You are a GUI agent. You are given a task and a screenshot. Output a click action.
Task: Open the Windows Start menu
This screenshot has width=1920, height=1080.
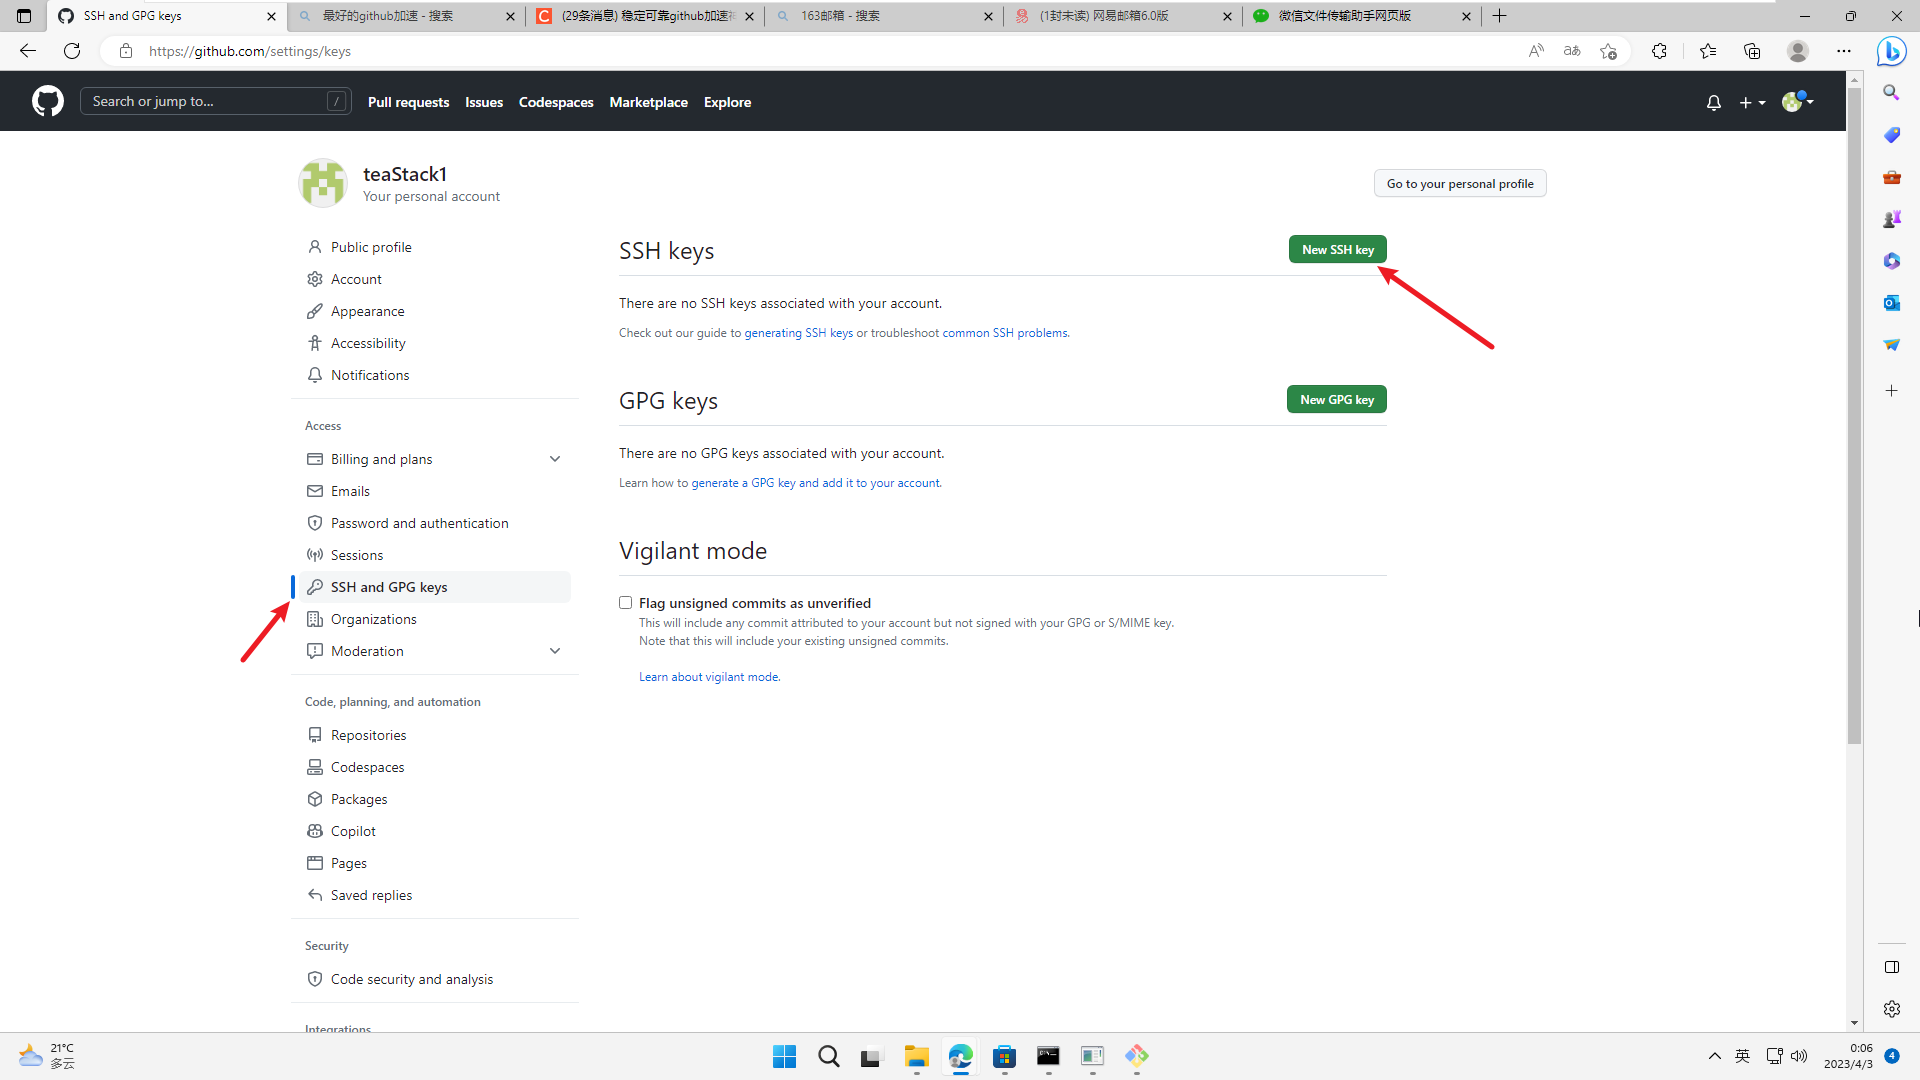784,1056
